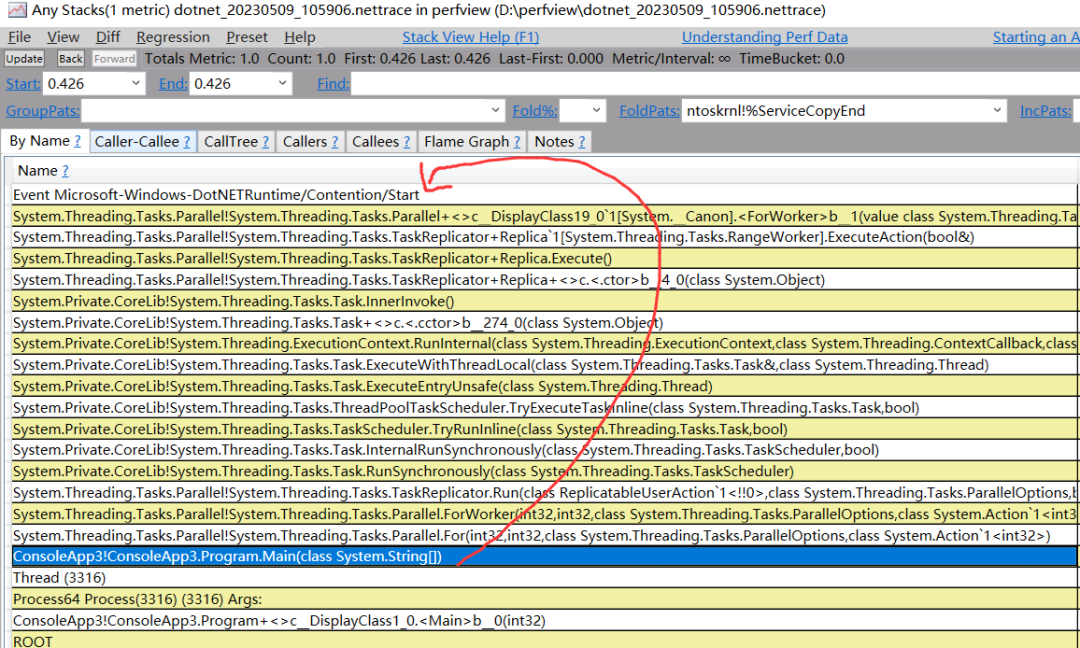This screenshot has height=648, width=1080.
Task: Open the Name column help link
Action: [x=65, y=171]
